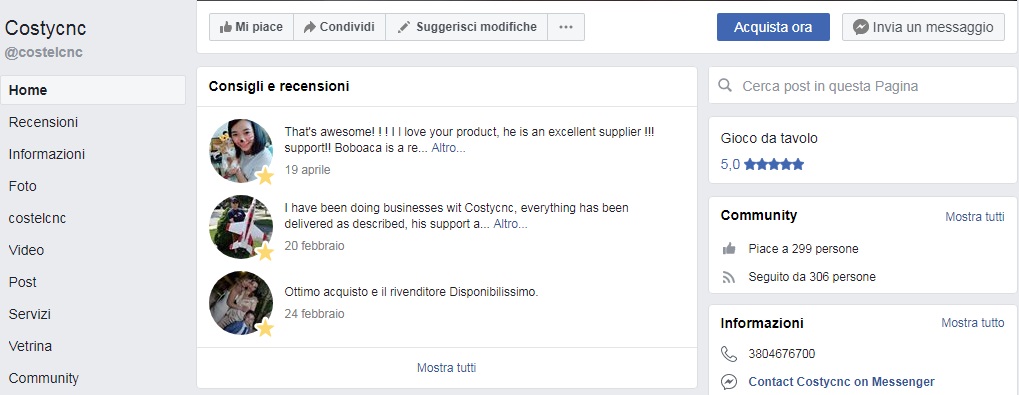
Task: Click Invia un messaggio Messenger button
Action: 923,27
